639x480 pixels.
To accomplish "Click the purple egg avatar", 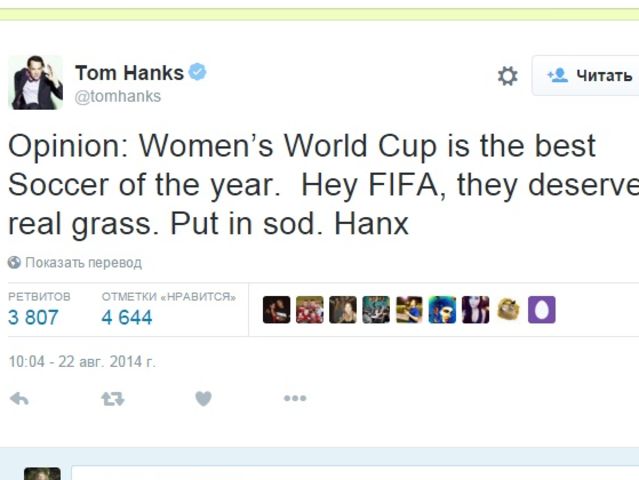I will [x=542, y=310].
